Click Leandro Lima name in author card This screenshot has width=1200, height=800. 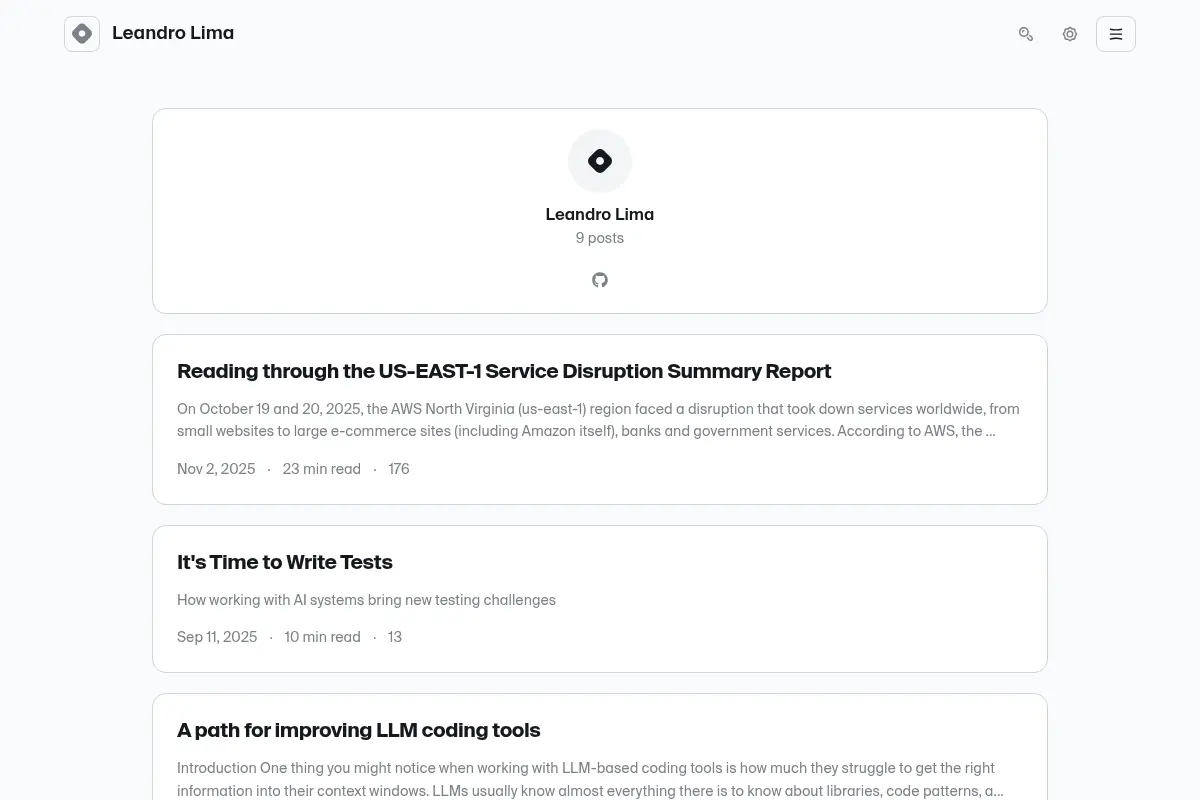tap(600, 214)
